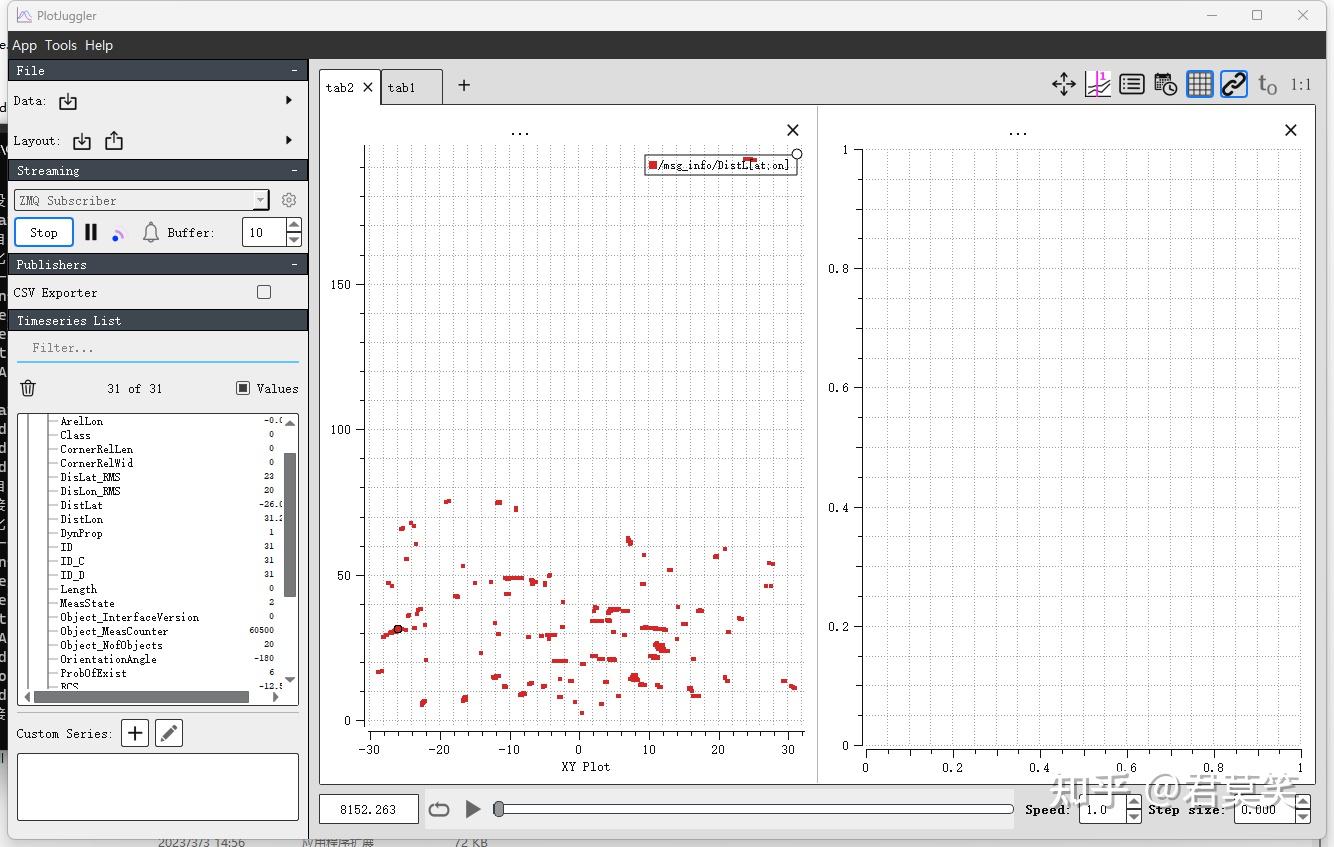Collapse the Publishers section
The height and width of the screenshot is (847, 1334).
294,265
